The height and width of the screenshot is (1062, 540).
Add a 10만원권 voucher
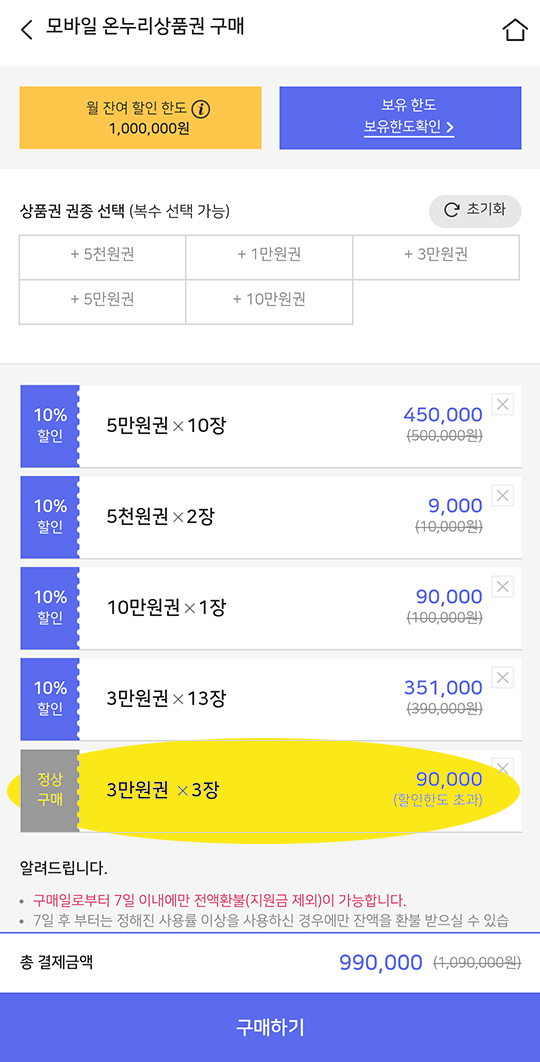(269, 301)
